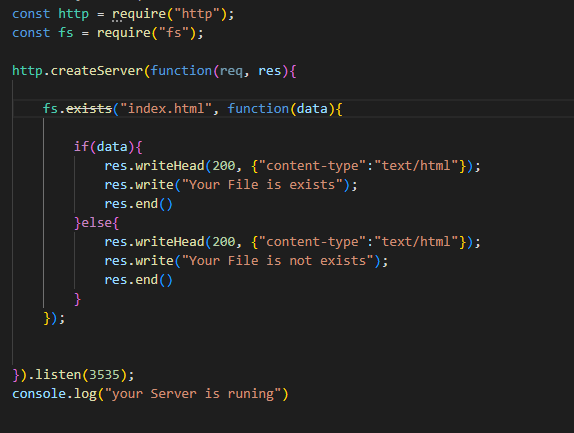Click the console.log statement
The image size is (574, 433).
tap(150, 394)
